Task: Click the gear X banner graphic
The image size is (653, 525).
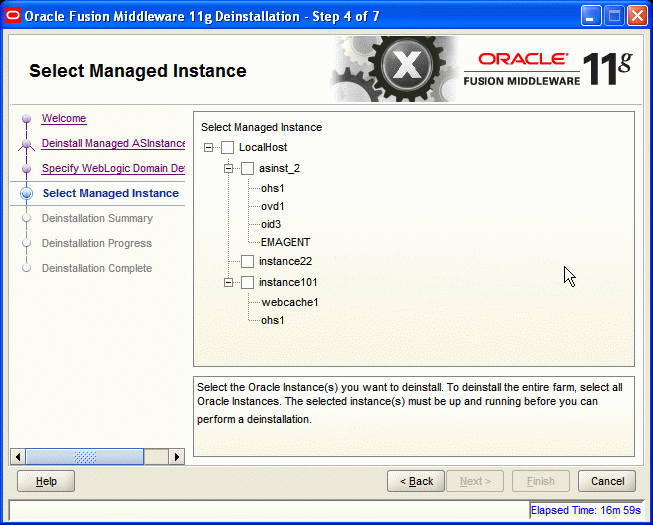Action: click(396, 69)
